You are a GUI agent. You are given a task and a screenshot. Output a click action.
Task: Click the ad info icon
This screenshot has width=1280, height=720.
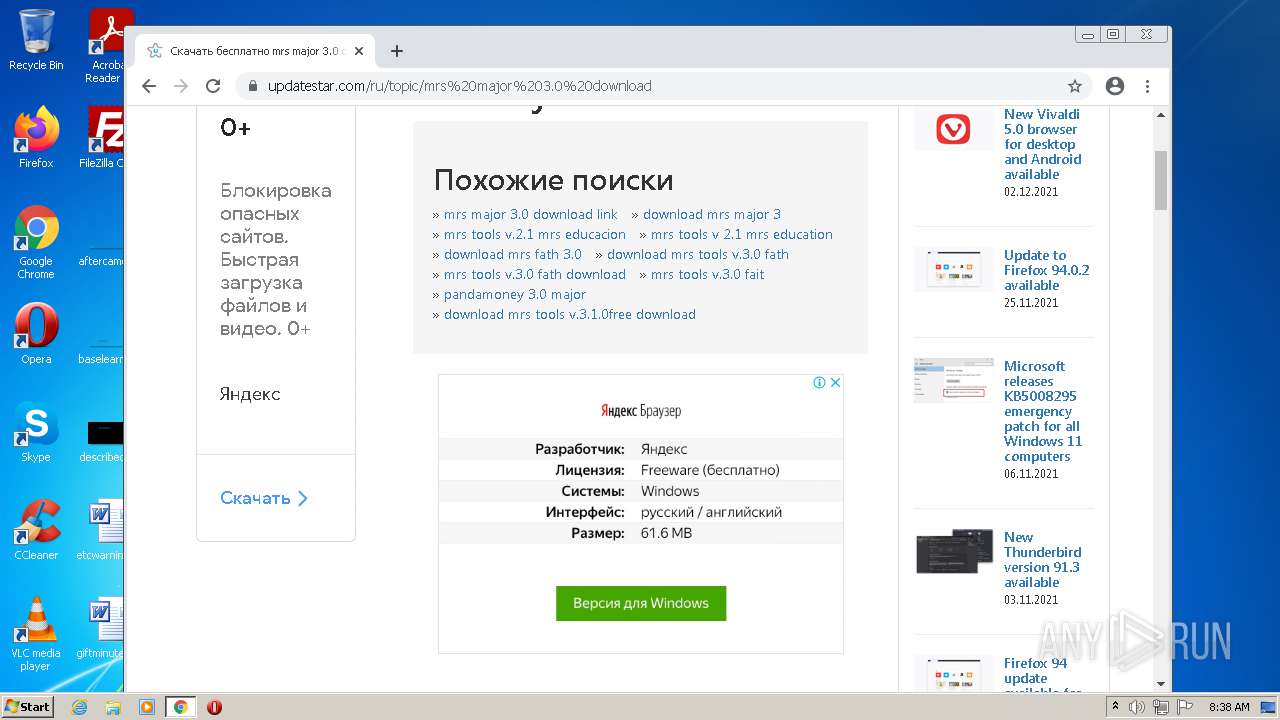tap(819, 382)
